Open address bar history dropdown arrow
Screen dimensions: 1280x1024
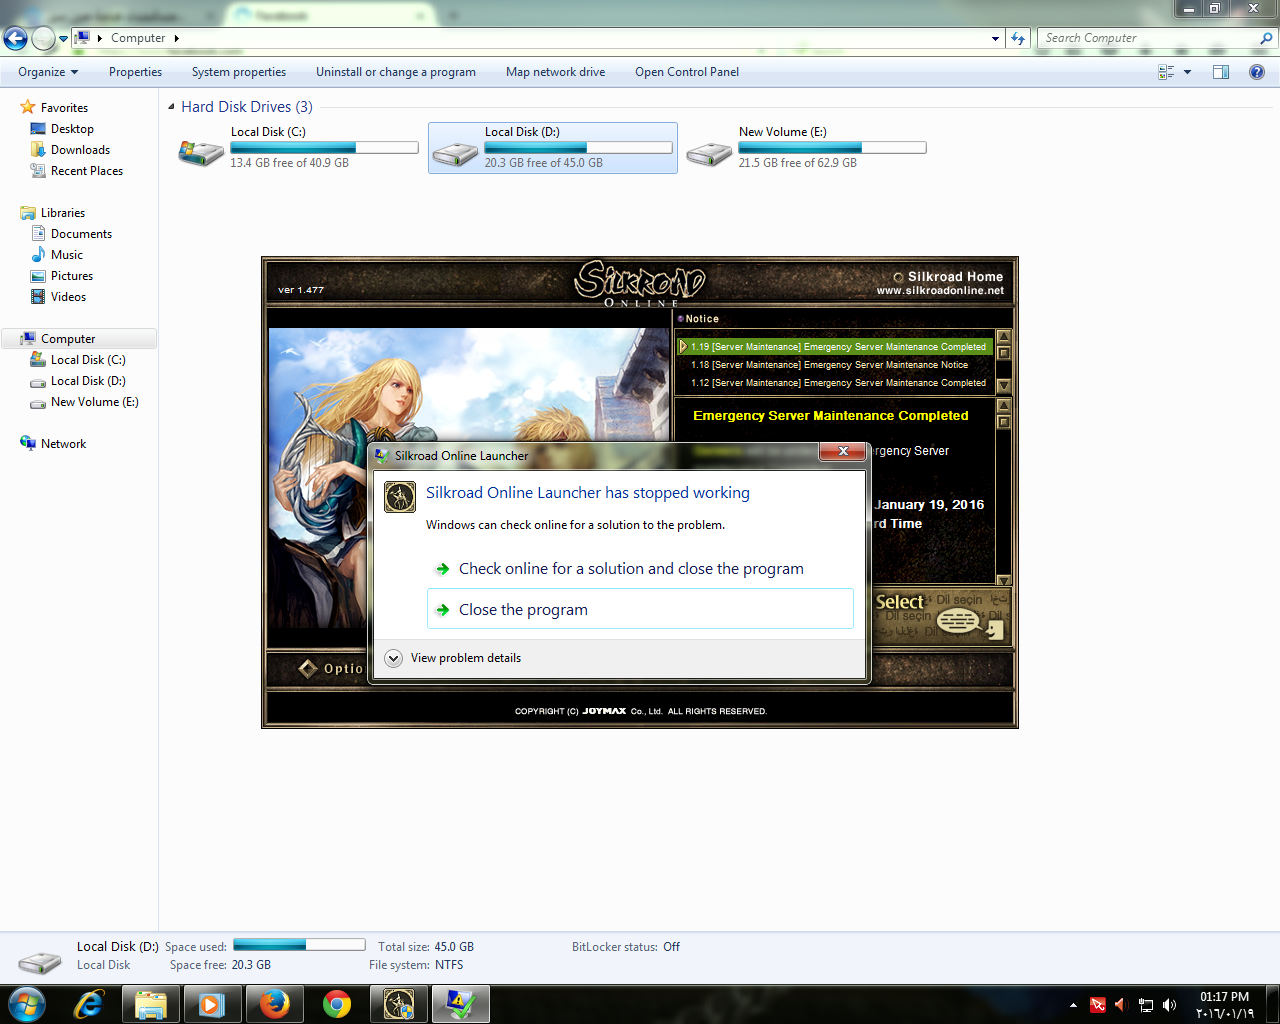coord(995,39)
